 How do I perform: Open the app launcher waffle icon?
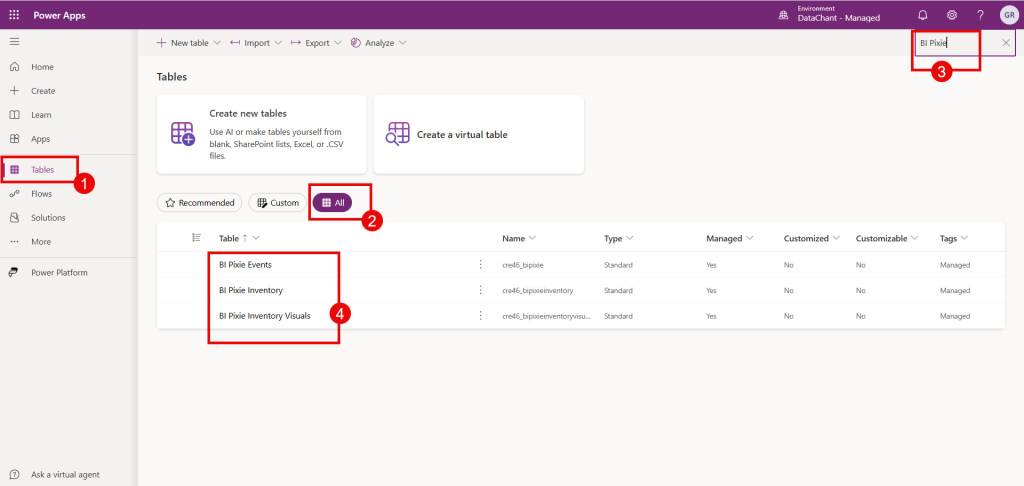coord(14,15)
